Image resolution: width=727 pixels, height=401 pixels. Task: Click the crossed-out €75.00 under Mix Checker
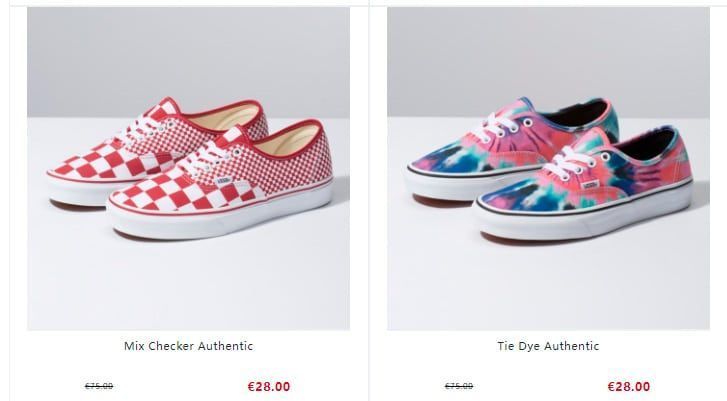(x=98, y=386)
